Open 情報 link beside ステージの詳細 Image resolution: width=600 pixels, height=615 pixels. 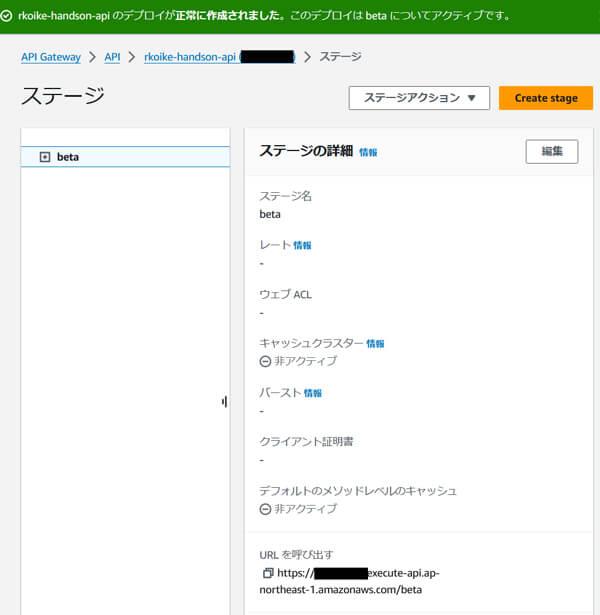(368, 153)
